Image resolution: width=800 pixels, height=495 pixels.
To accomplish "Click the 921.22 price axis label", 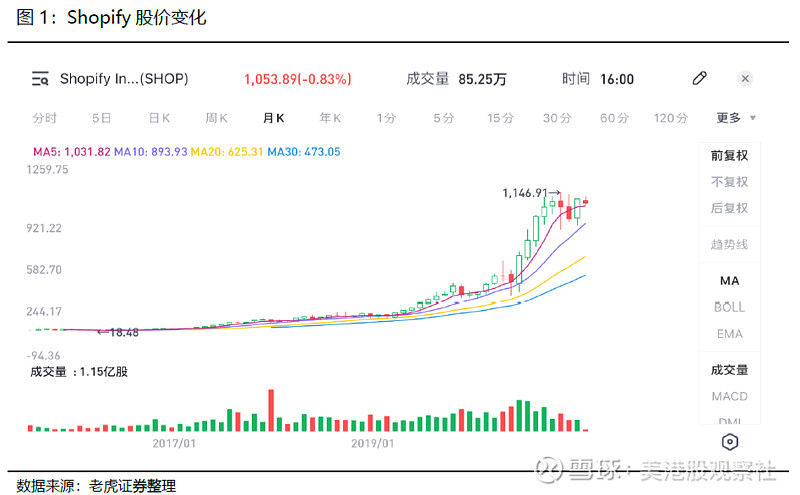I will coord(44,228).
